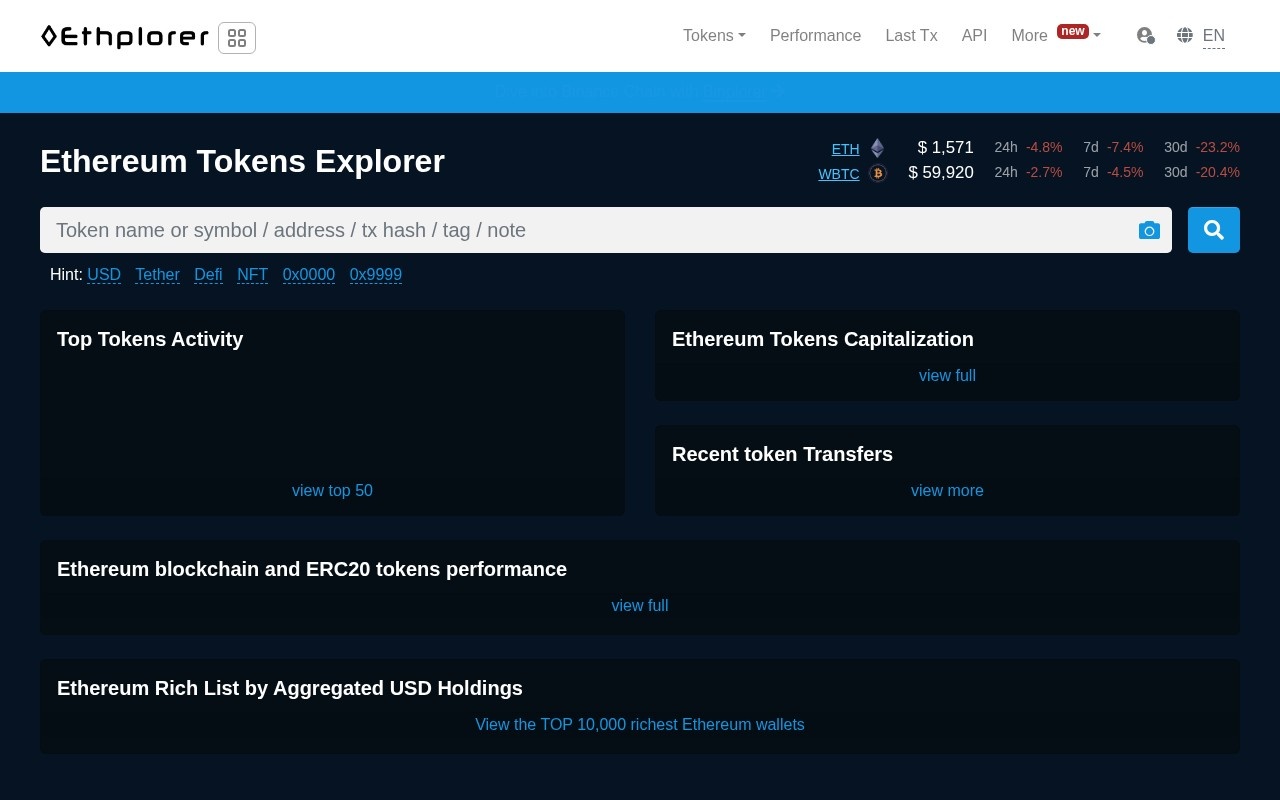This screenshot has height=800, width=1280.
Task: Select the Tether hint link
Action: pos(157,275)
